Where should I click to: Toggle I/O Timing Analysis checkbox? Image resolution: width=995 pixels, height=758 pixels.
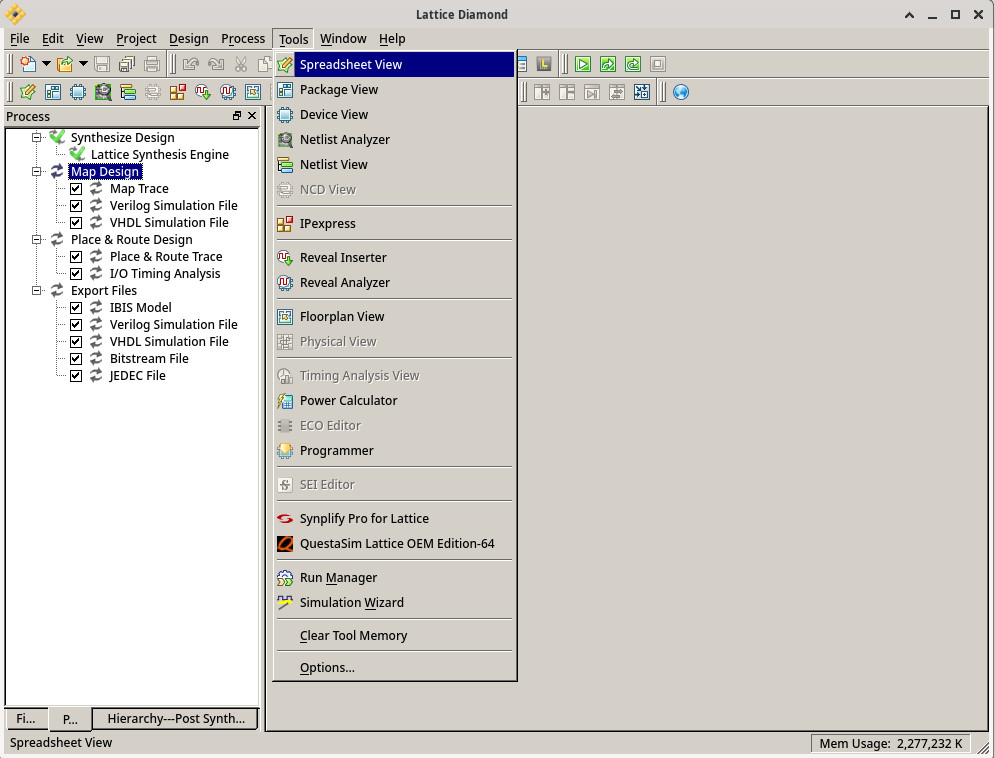pos(76,274)
